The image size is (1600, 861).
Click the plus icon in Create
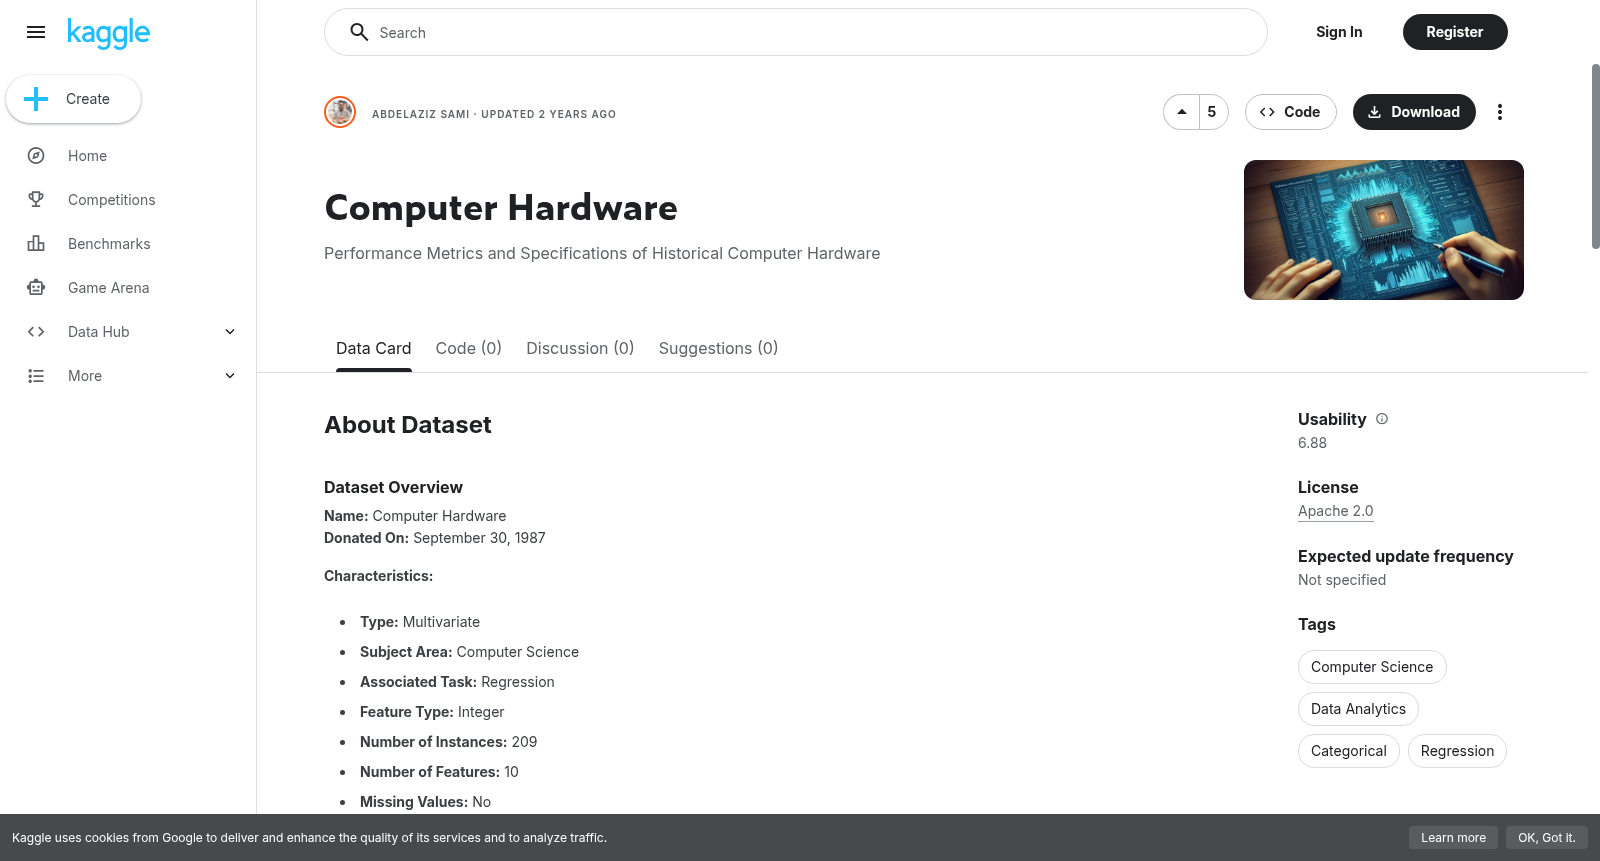[36, 99]
